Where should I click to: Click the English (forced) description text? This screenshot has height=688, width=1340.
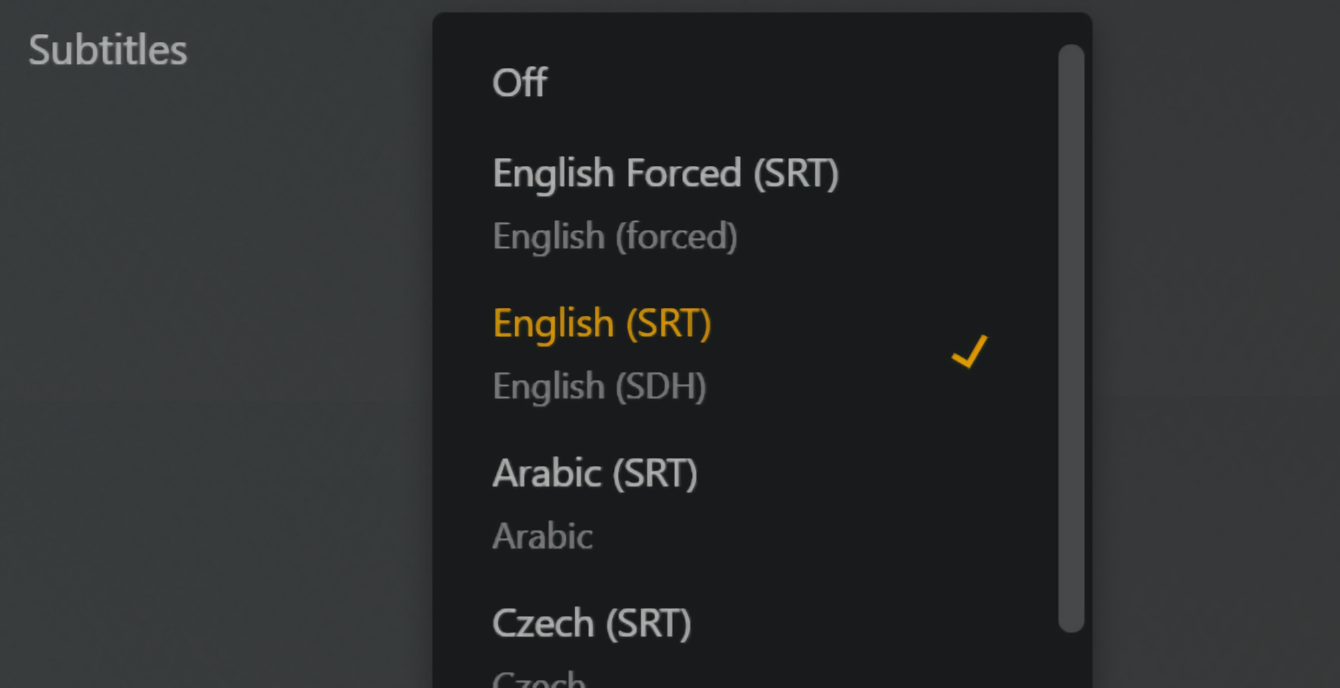[614, 236]
